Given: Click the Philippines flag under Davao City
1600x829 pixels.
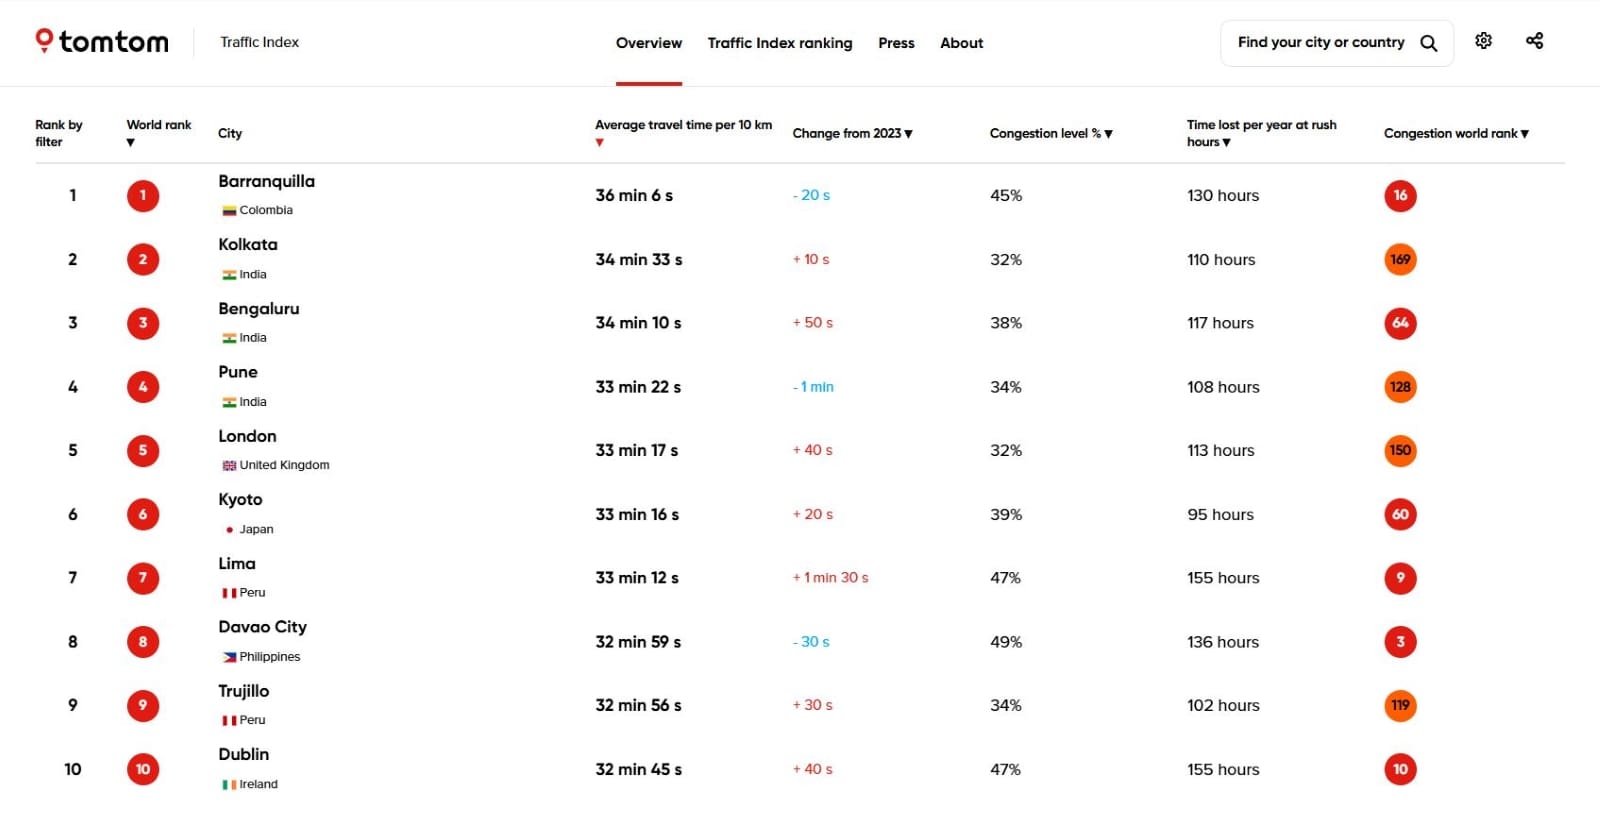Looking at the screenshot, I should point(228,657).
